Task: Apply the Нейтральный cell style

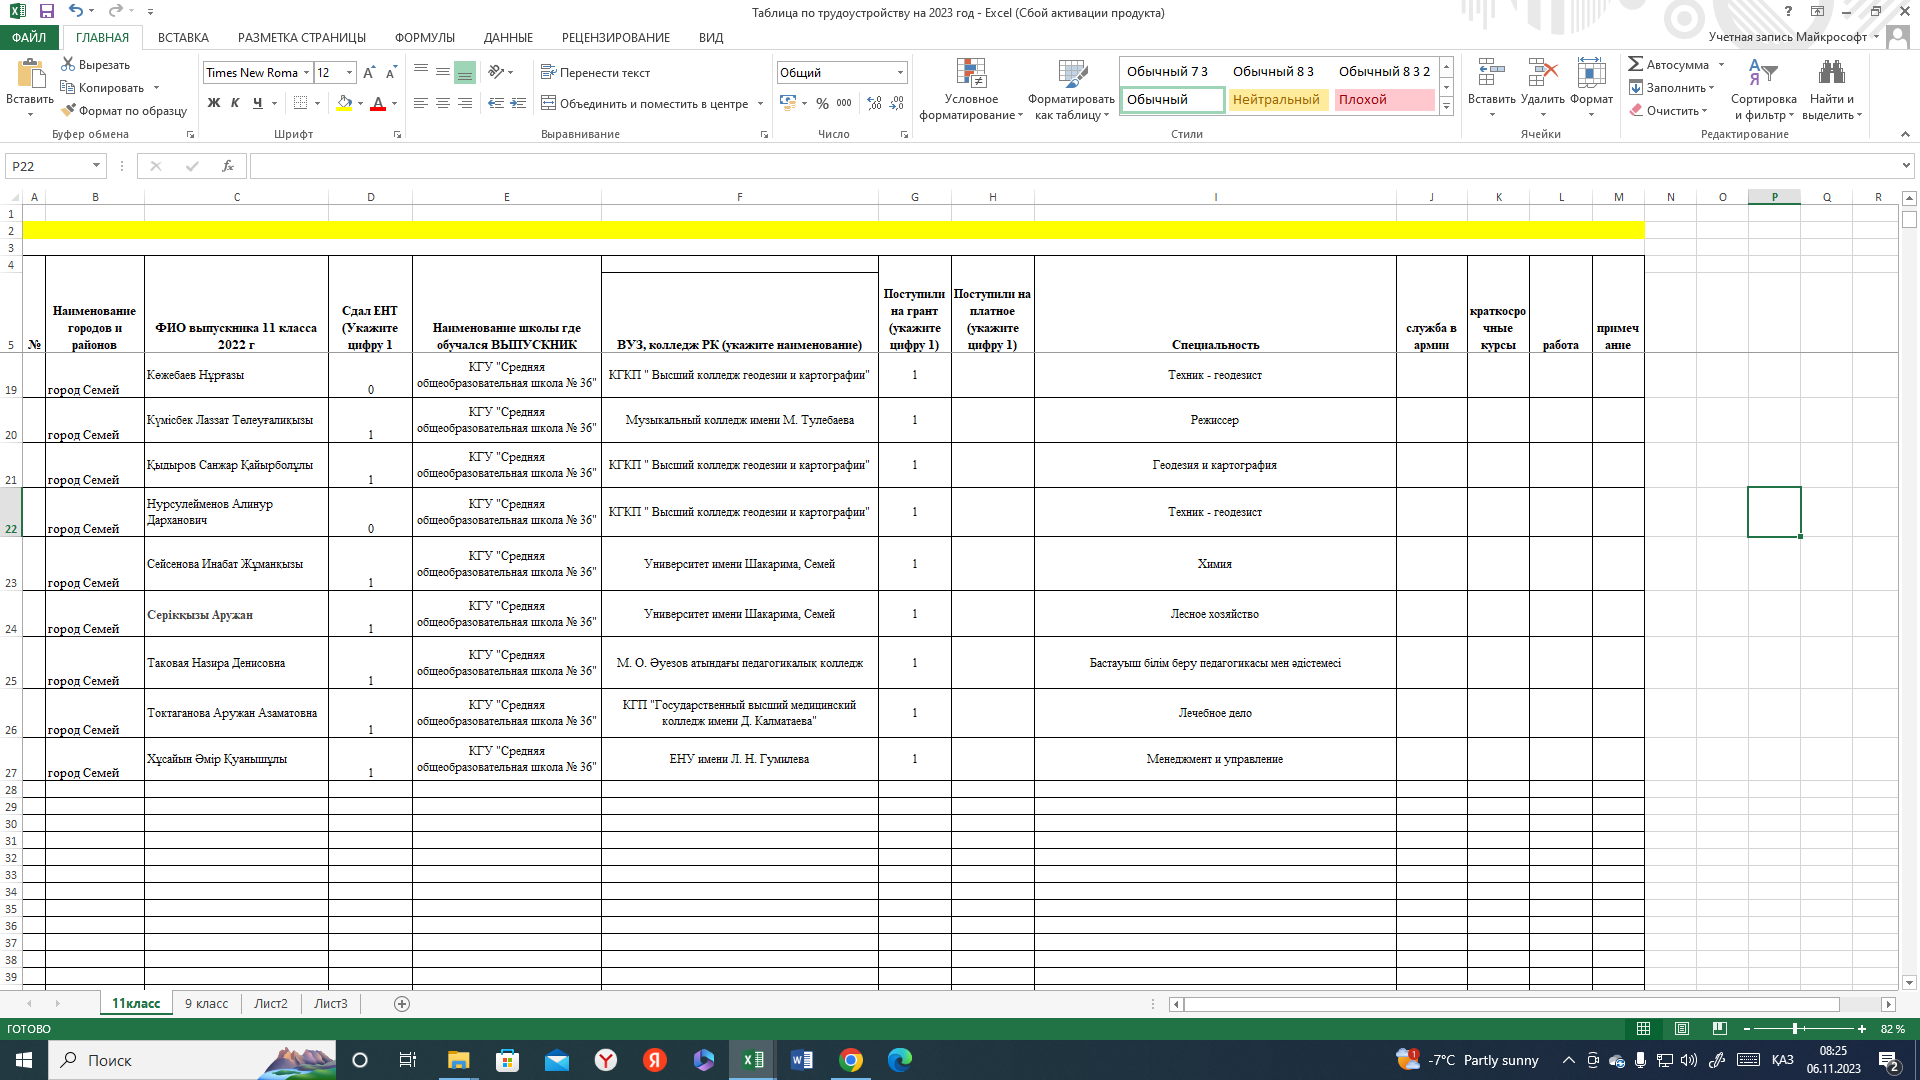Action: point(1277,100)
